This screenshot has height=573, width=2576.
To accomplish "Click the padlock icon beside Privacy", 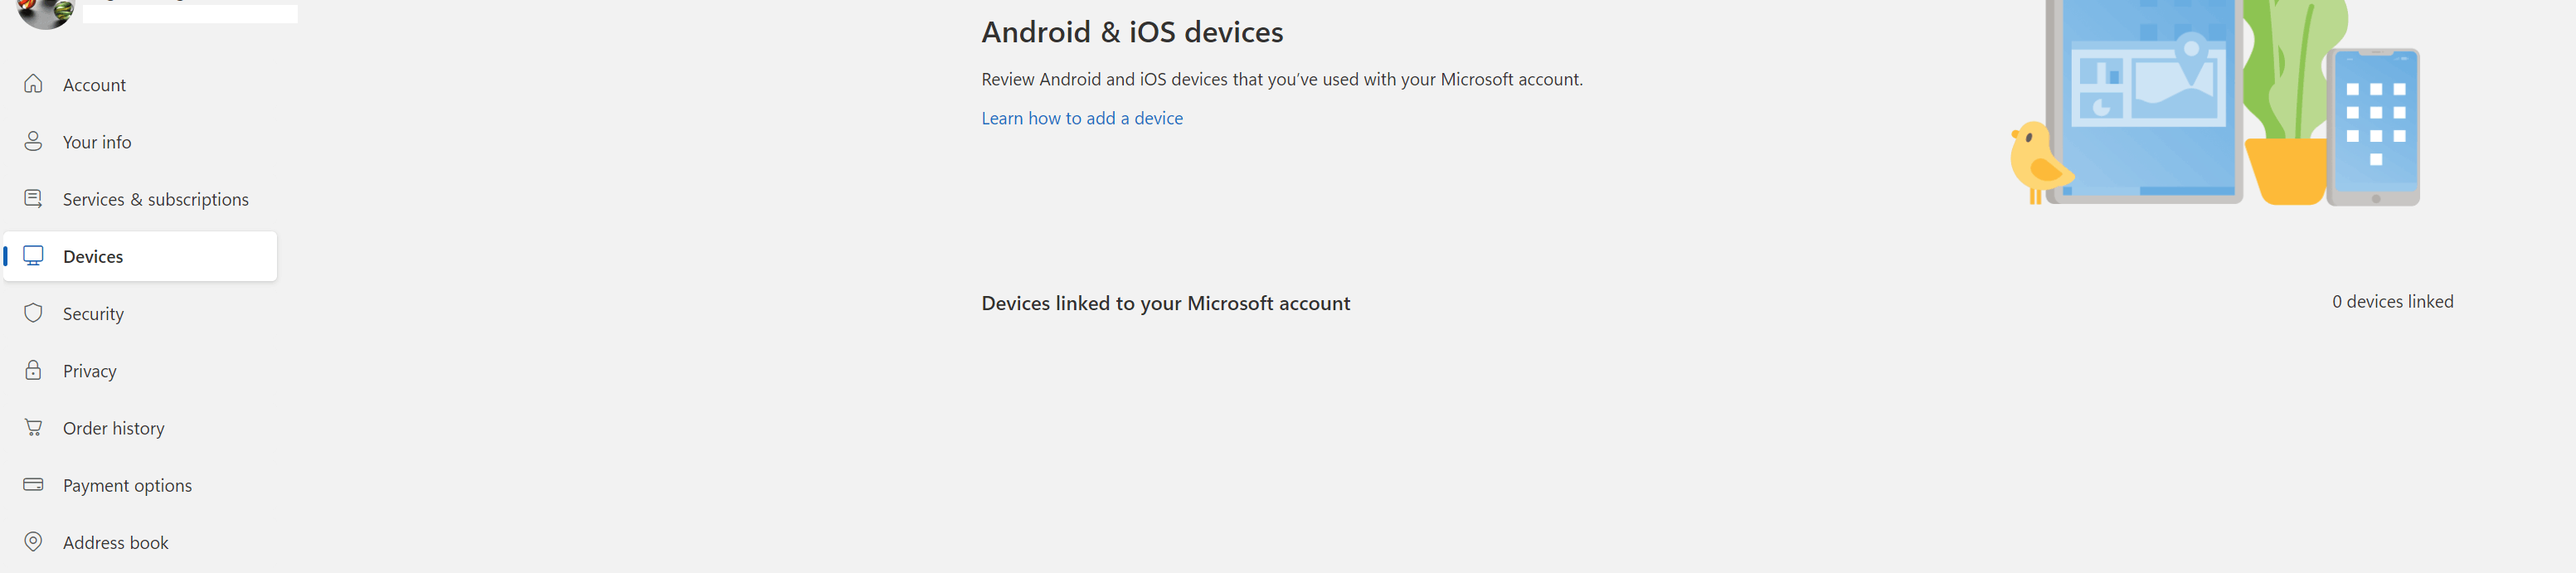I will pos(33,370).
